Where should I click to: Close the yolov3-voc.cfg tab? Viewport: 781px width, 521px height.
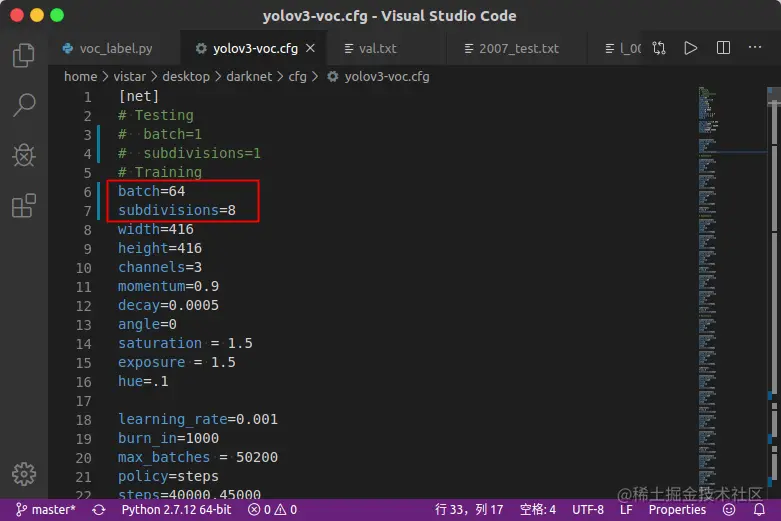coord(310,48)
